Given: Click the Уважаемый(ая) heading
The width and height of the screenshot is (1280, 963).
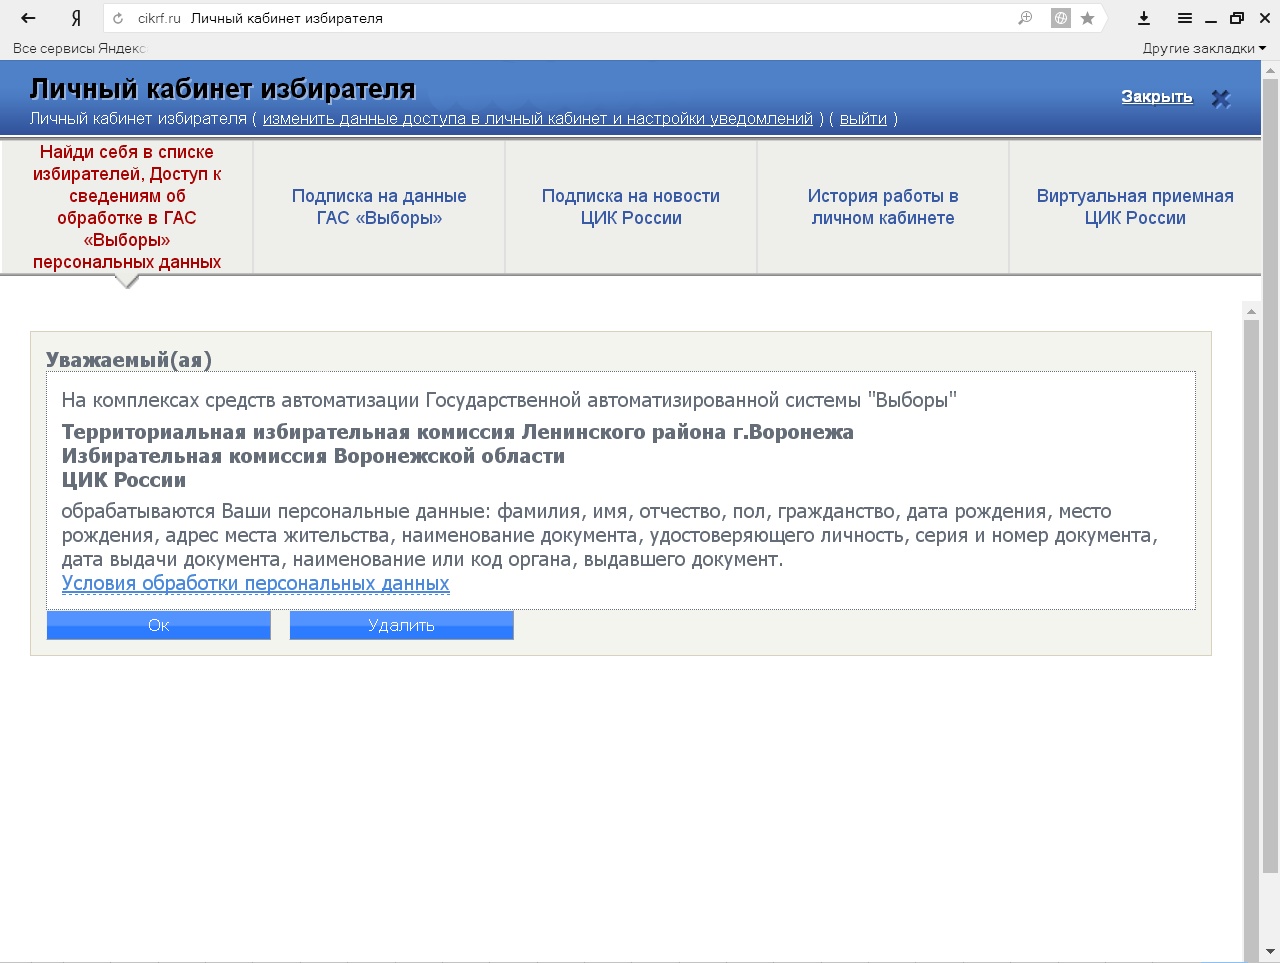Looking at the screenshot, I should 129,360.
